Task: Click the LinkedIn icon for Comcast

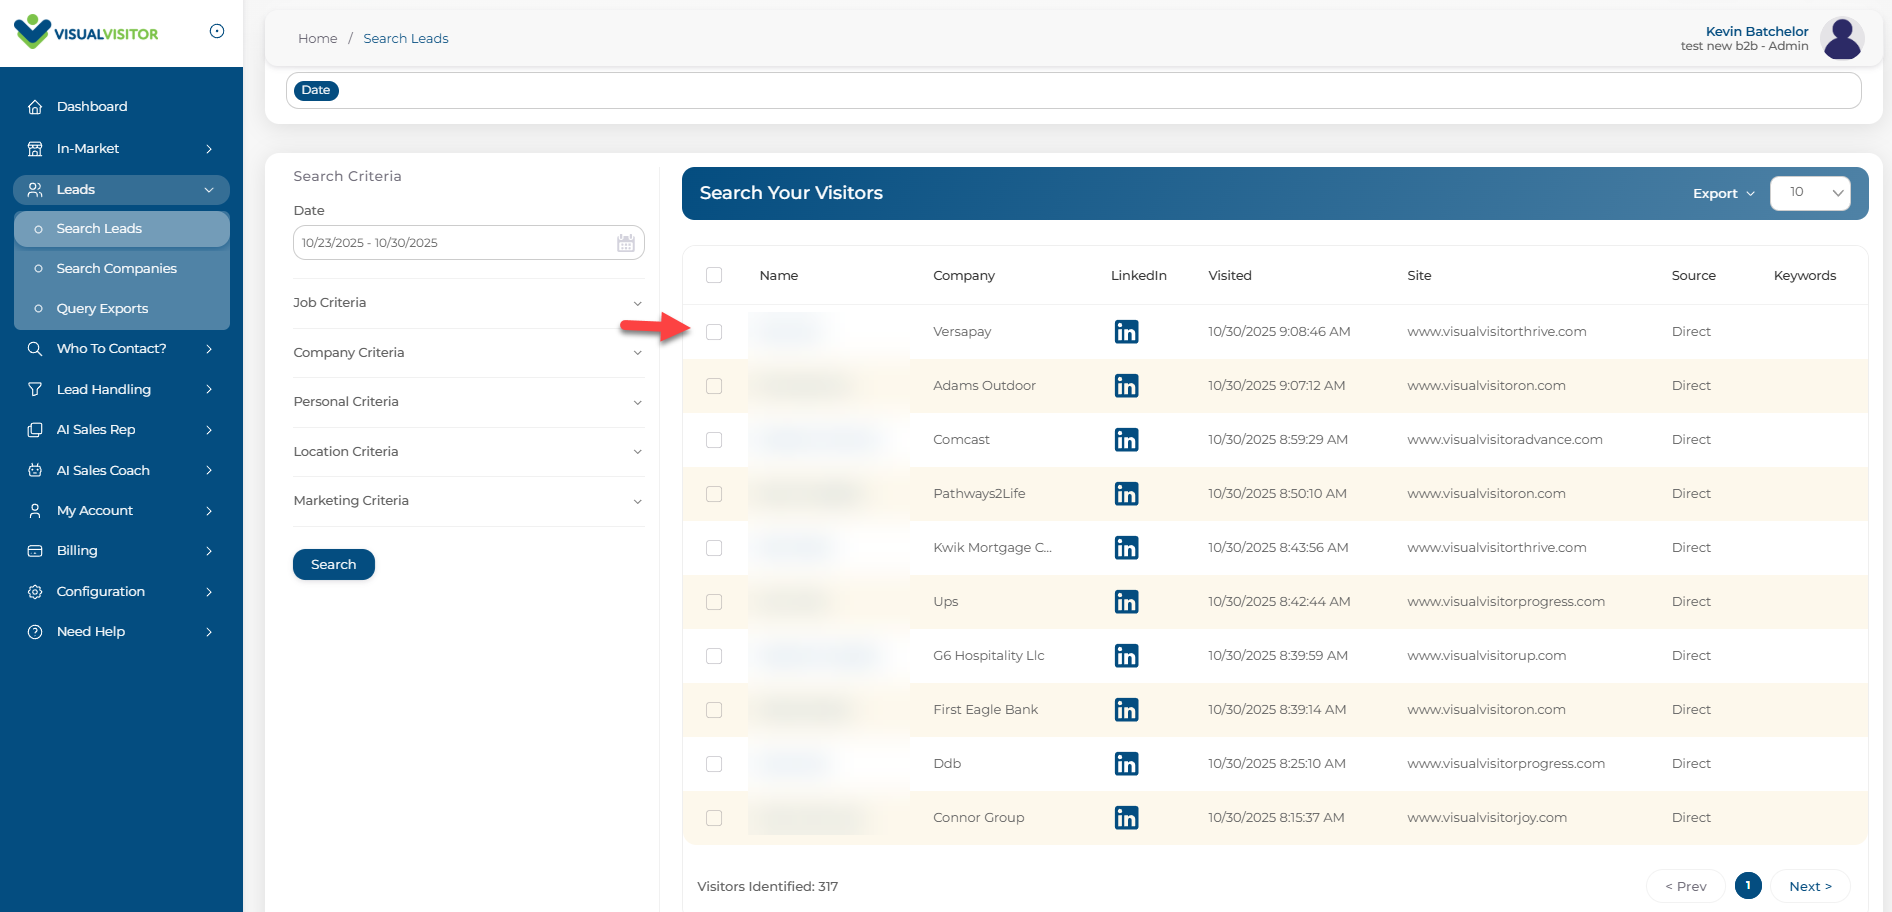Action: [1126, 440]
